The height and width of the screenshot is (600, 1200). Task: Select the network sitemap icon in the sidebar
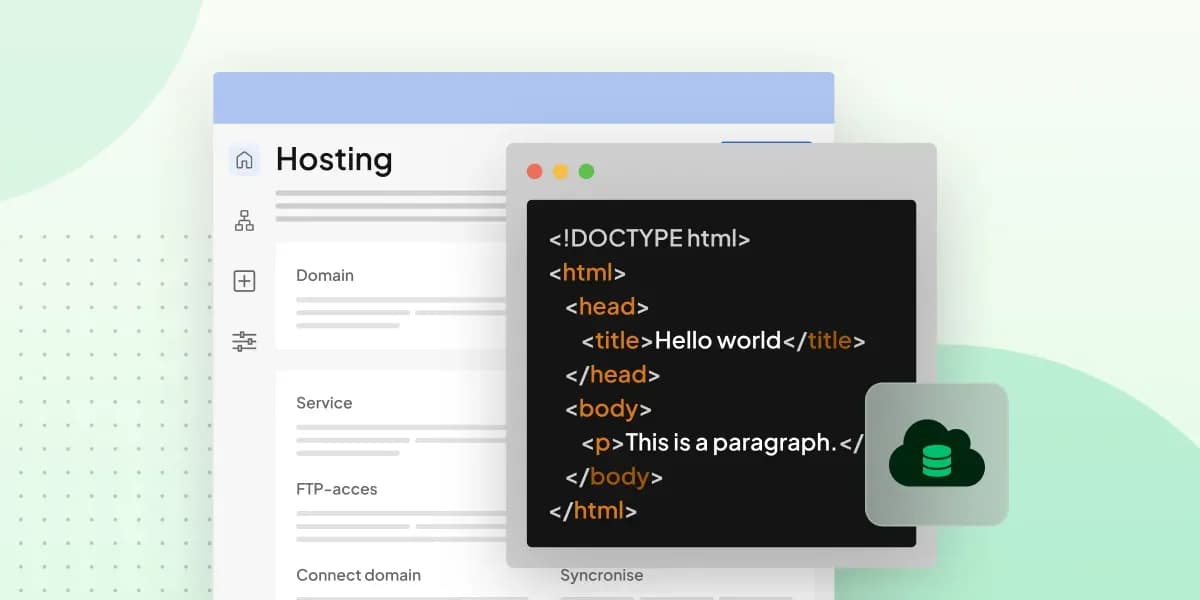click(x=244, y=221)
